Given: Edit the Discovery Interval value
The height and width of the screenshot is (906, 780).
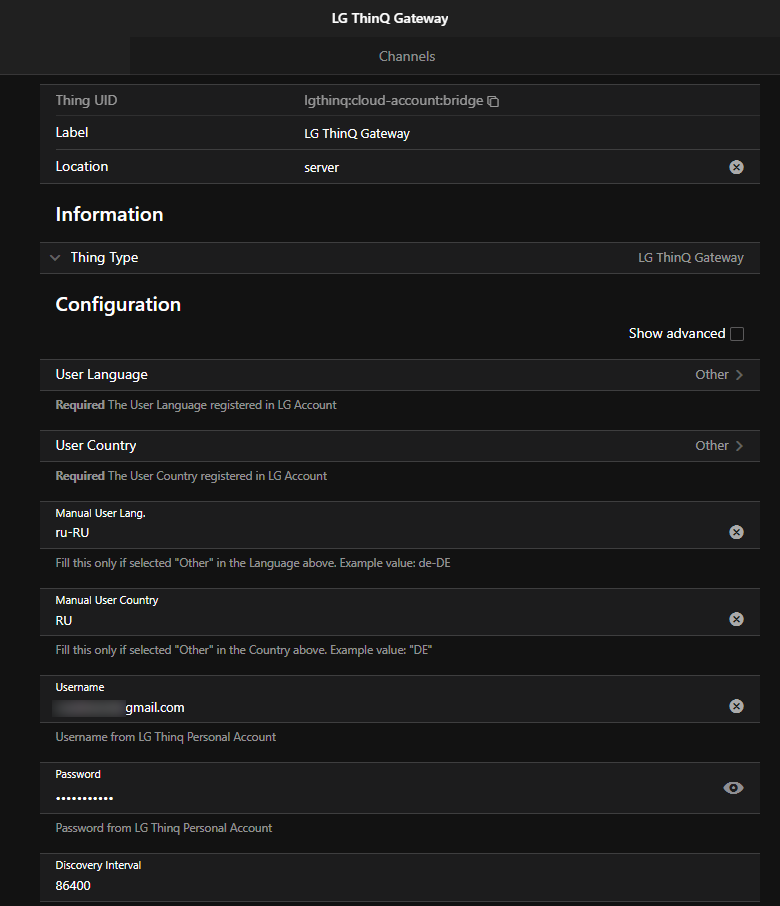Looking at the screenshot, I should click(x=380, y=885).
